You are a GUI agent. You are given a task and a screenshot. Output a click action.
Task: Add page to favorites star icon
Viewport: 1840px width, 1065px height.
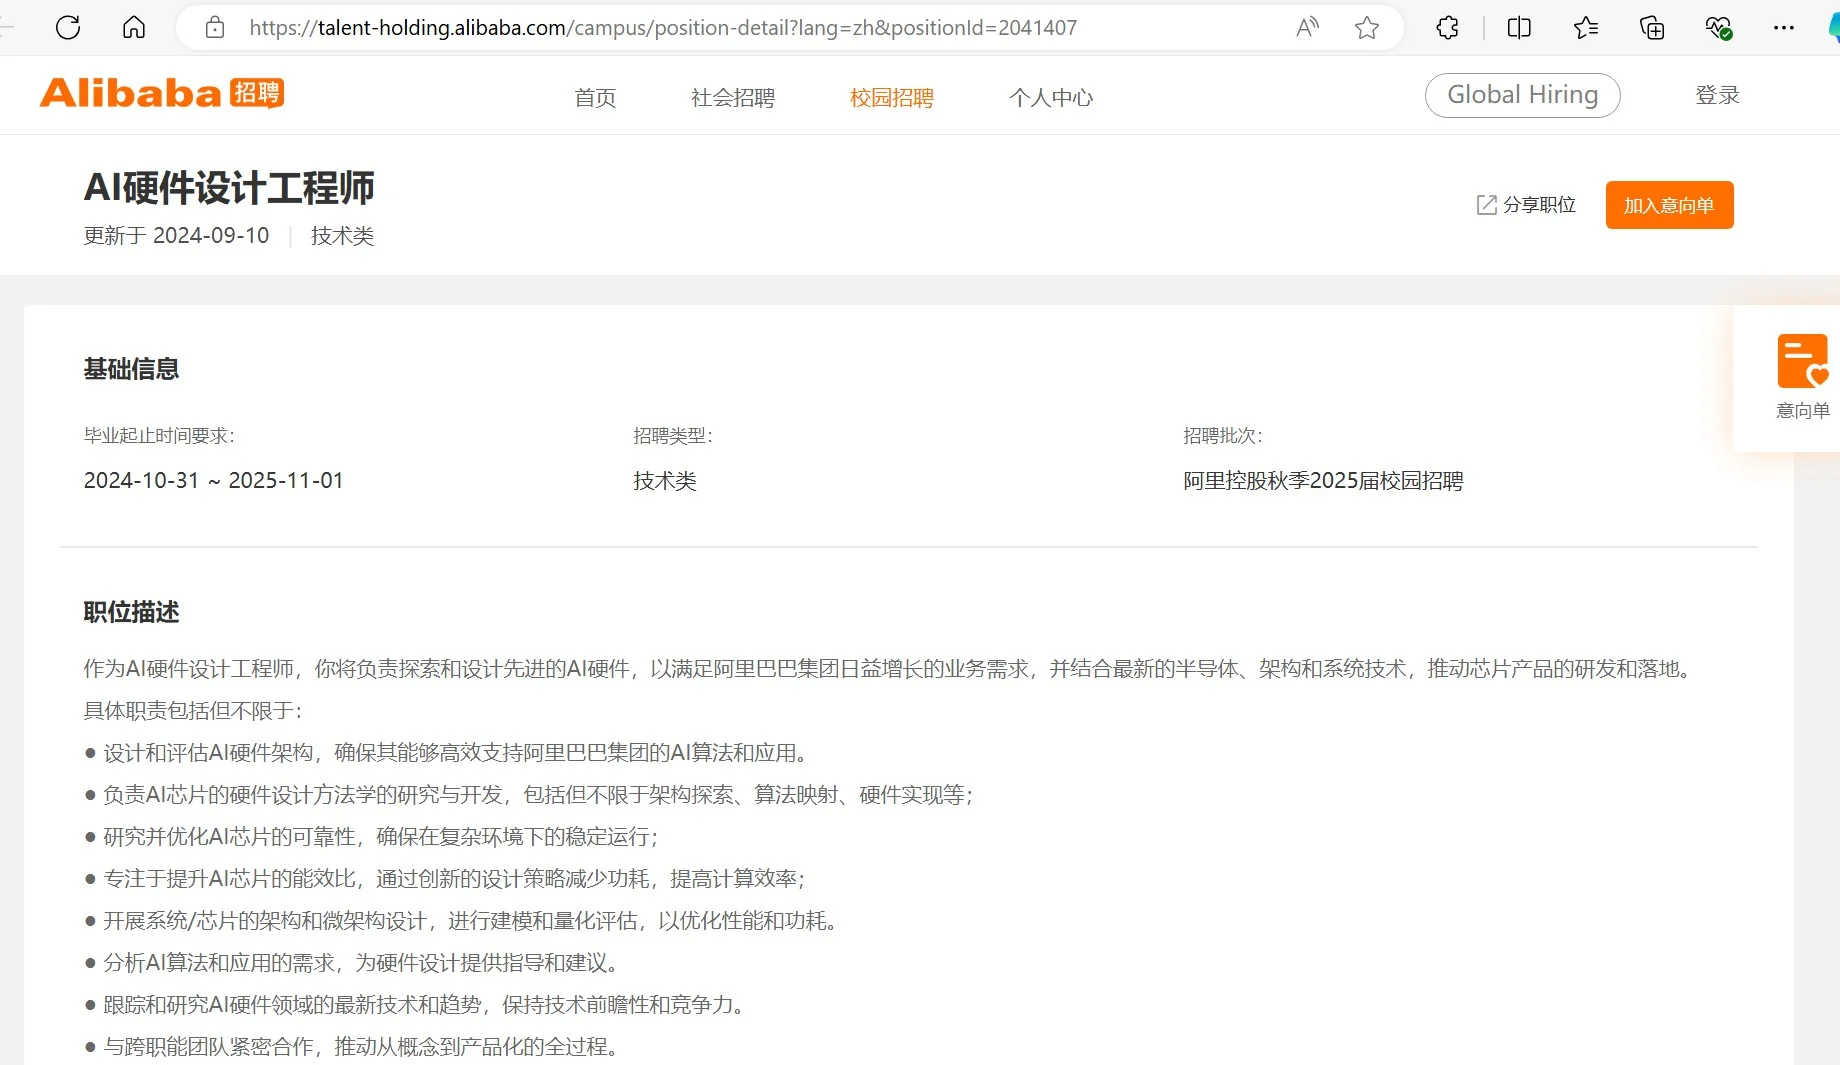click(1367, 28)
